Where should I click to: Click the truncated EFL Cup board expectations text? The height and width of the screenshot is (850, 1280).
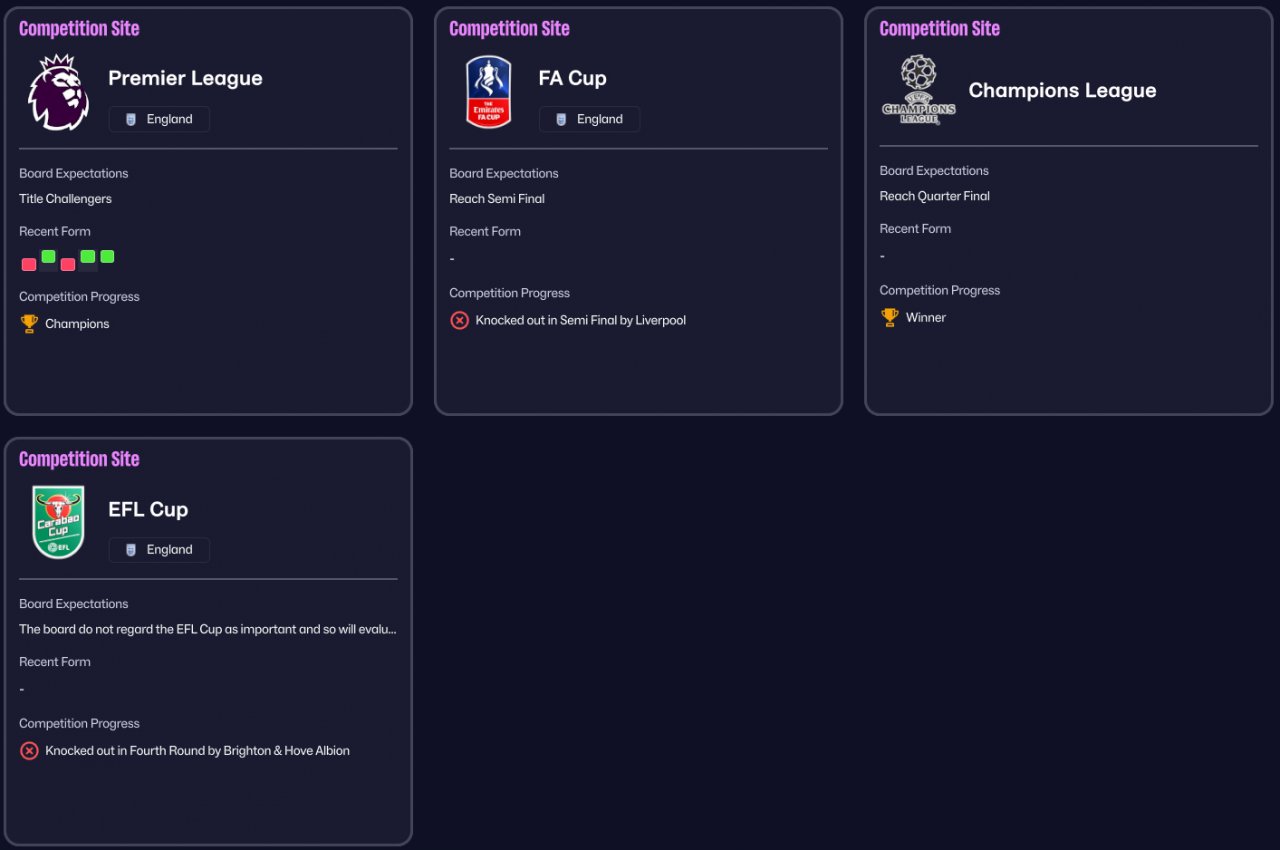(x=207, y=630)
